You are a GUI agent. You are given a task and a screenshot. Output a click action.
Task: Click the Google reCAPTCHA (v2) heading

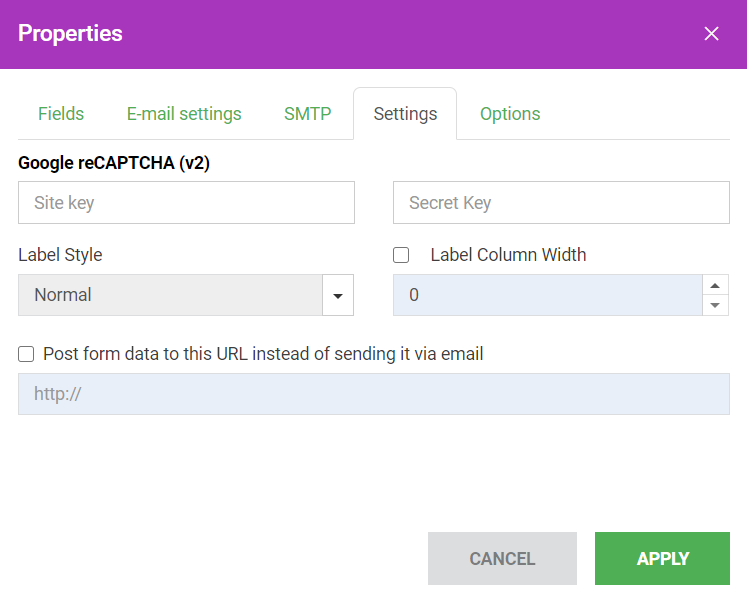pos(114,163)
